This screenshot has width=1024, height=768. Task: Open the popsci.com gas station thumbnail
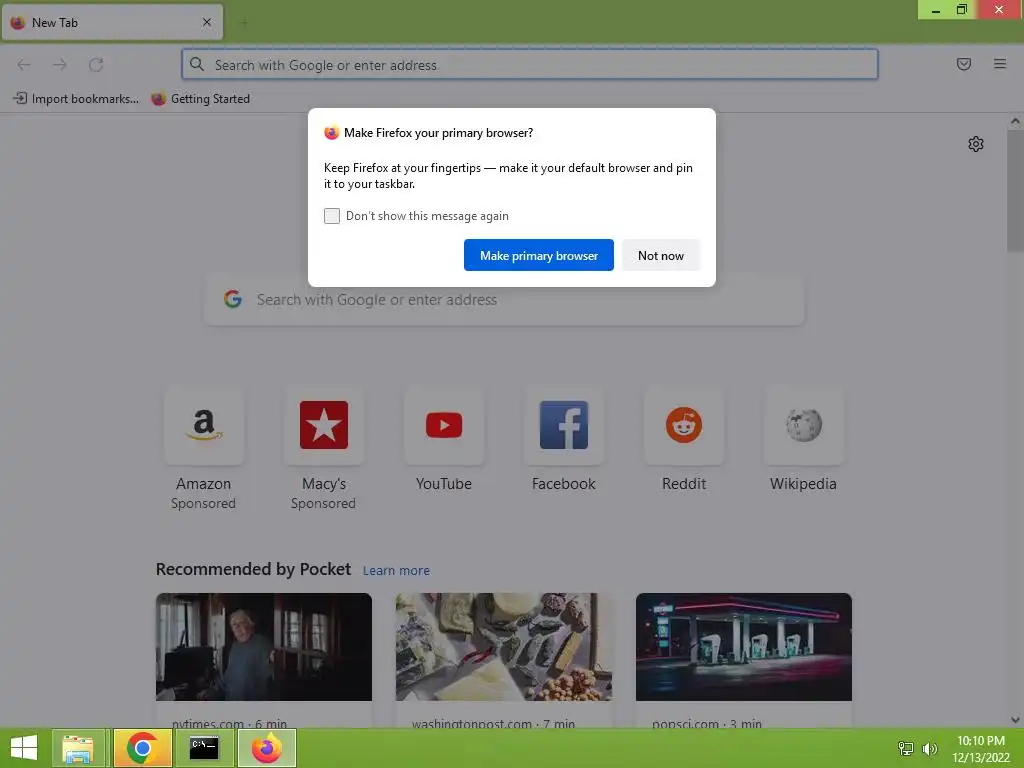click(744, 647)
